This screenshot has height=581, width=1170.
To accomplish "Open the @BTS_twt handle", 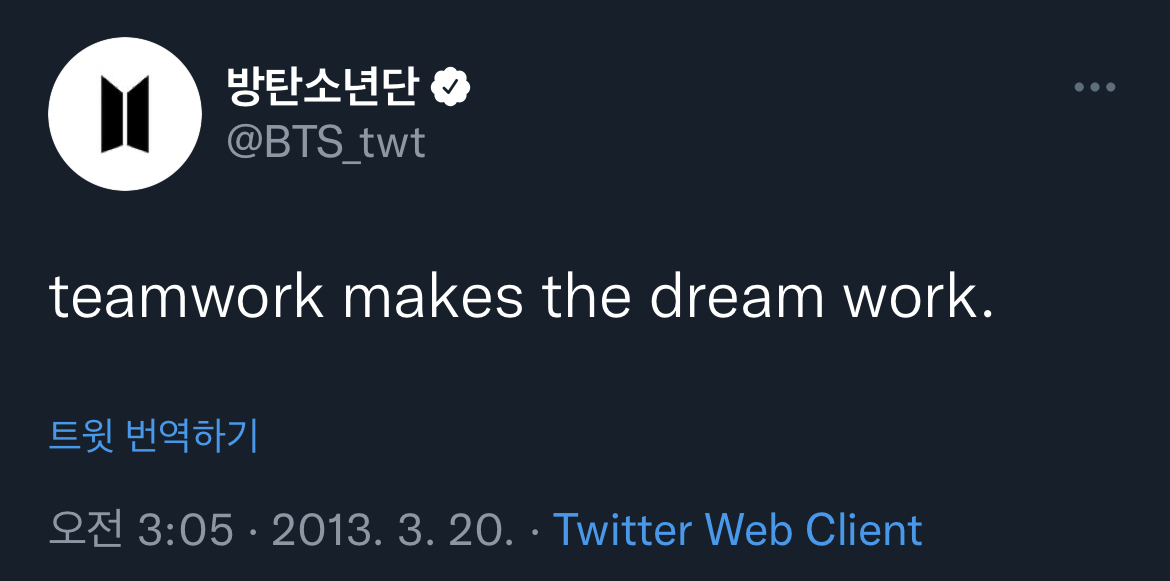I will tap(326, 143).
